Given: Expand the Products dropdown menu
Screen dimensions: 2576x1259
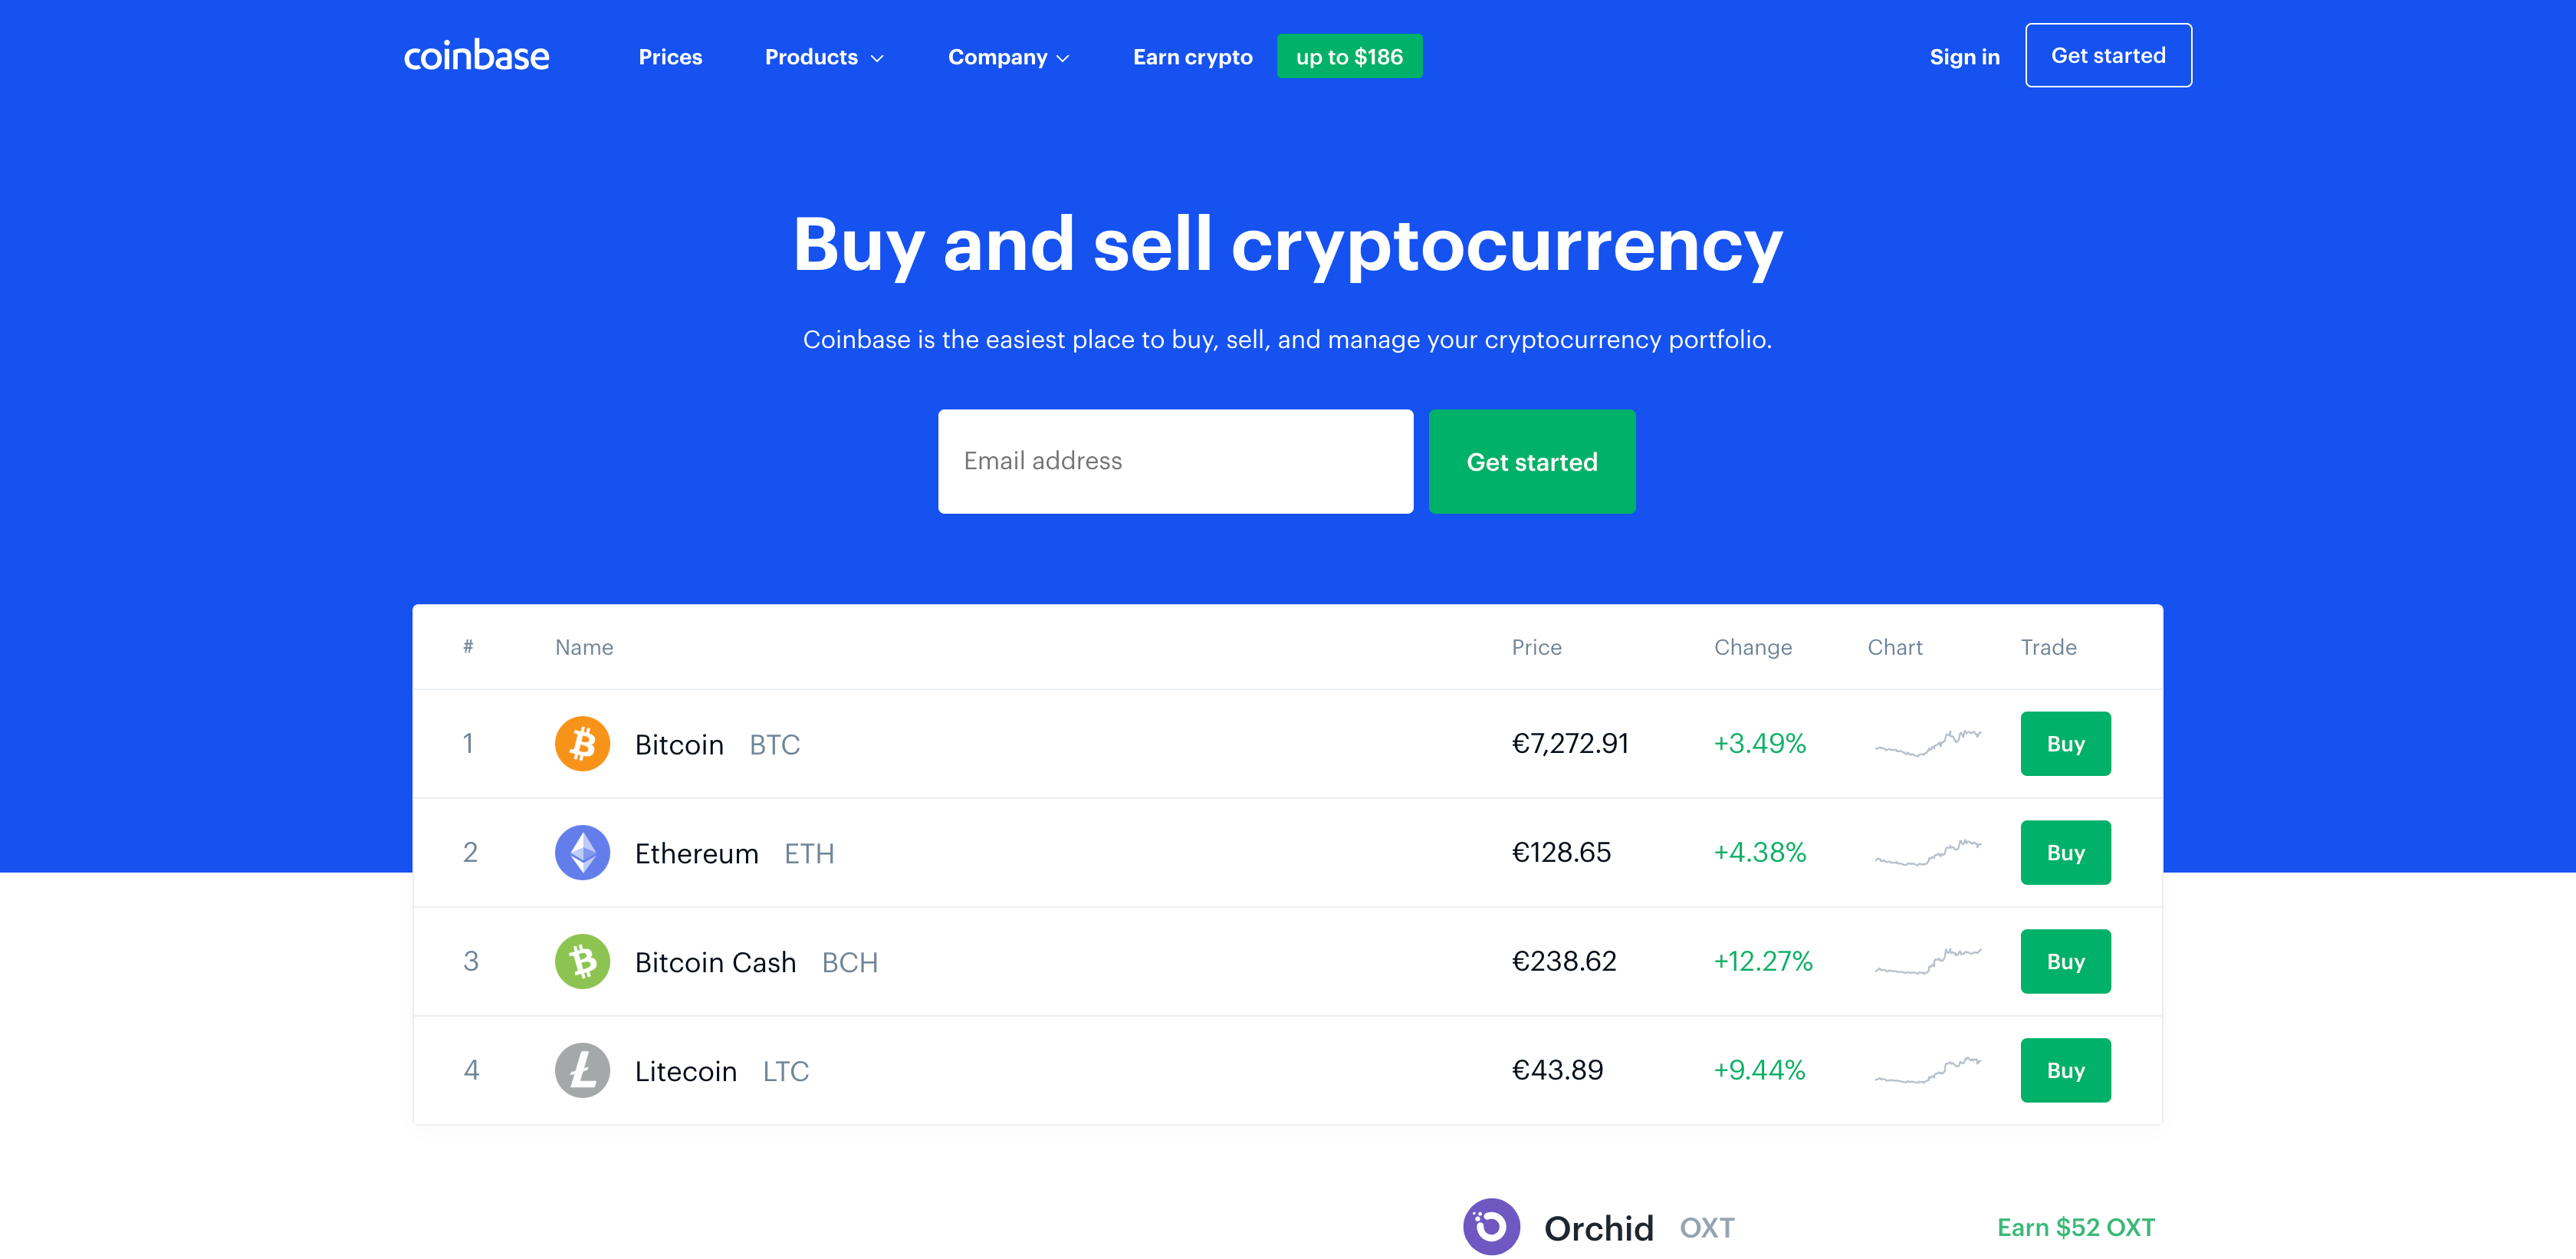Looking at the screenshot, I should pyautogui.click(x=826, y=56).
